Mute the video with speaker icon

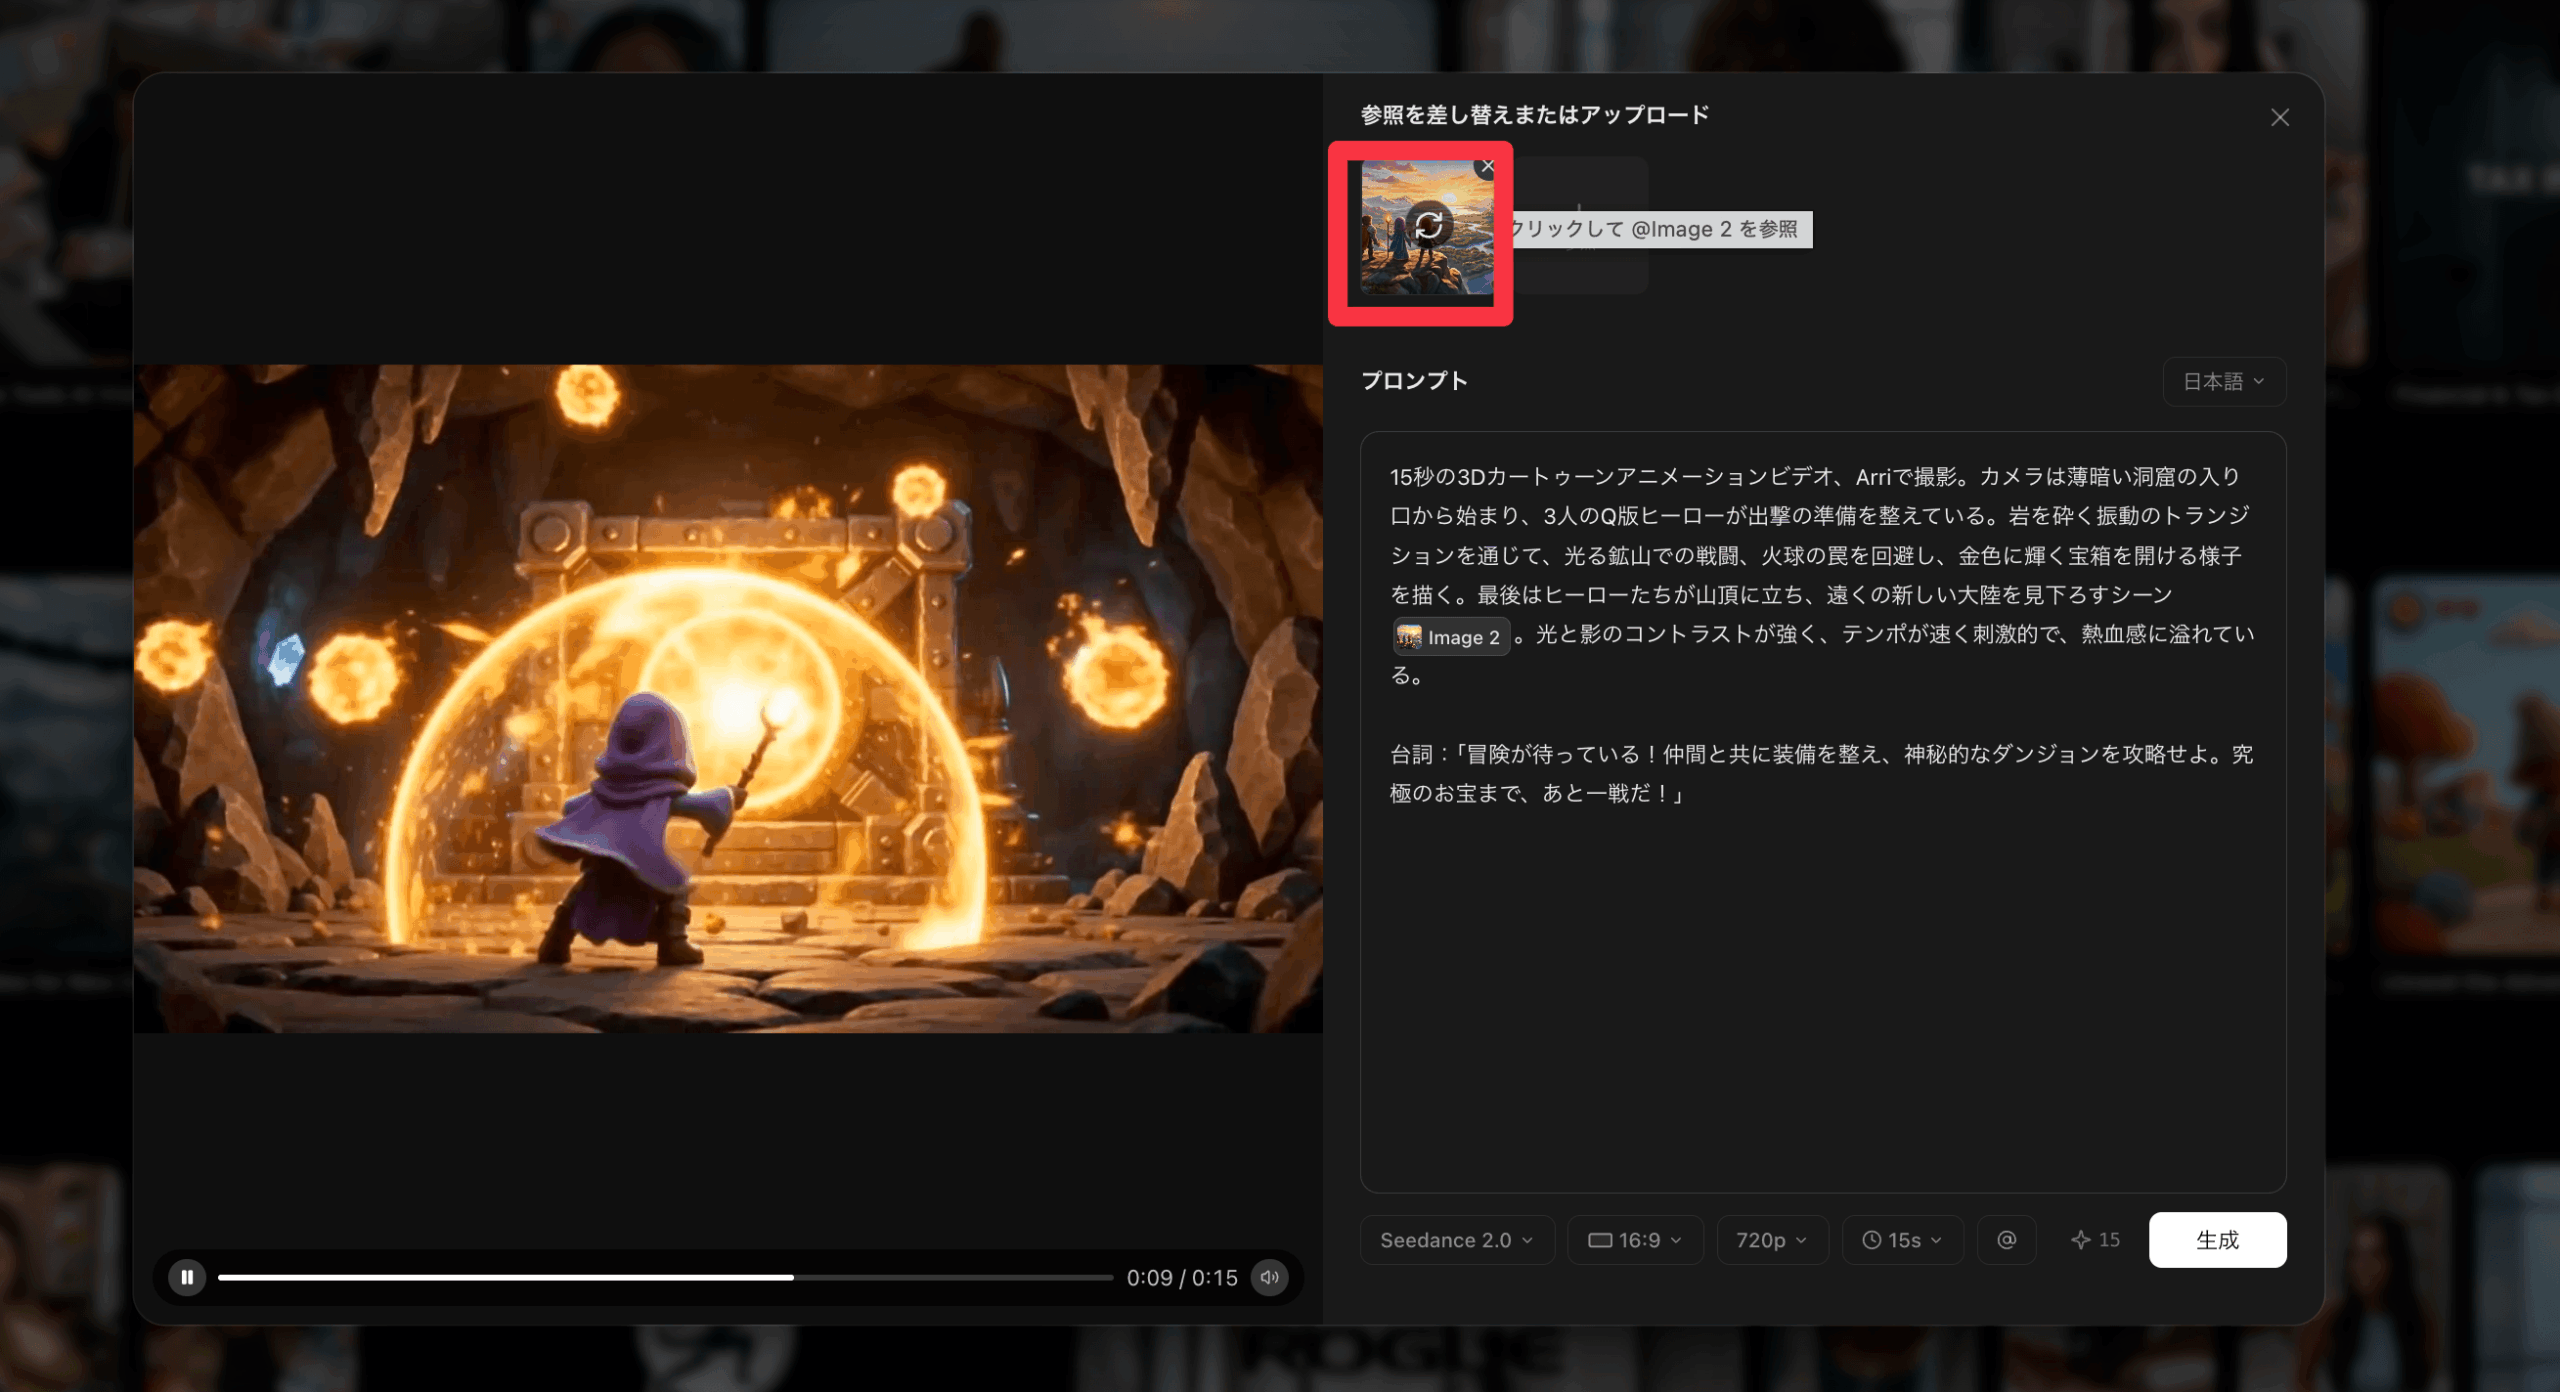coord(1269,1277)
